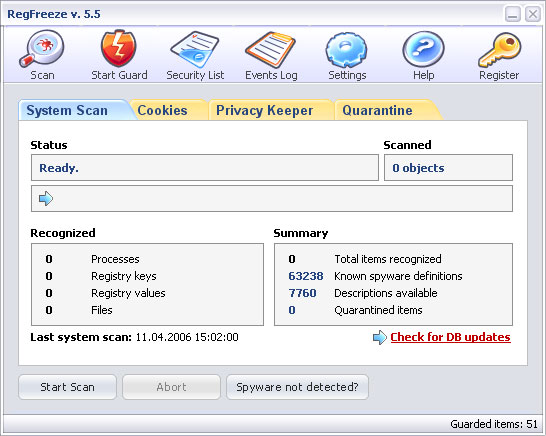
Task: Click the Spyware not detected? button
Action: click(x=297, y=387)
